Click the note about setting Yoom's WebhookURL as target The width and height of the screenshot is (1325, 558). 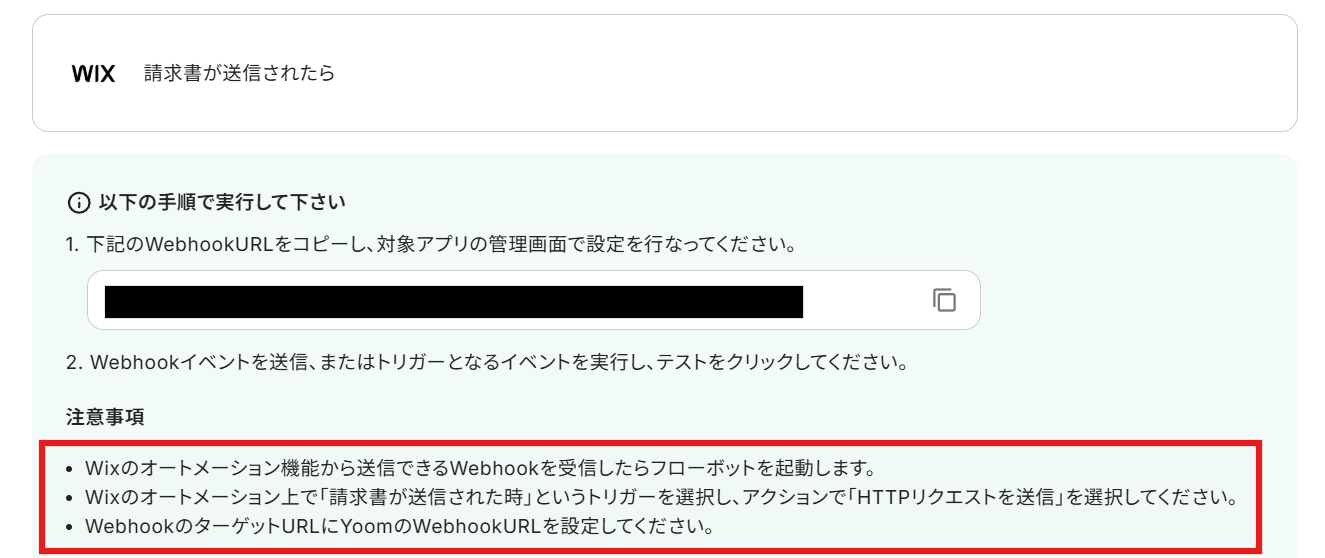pyautogui.click(x=399, y=526)
